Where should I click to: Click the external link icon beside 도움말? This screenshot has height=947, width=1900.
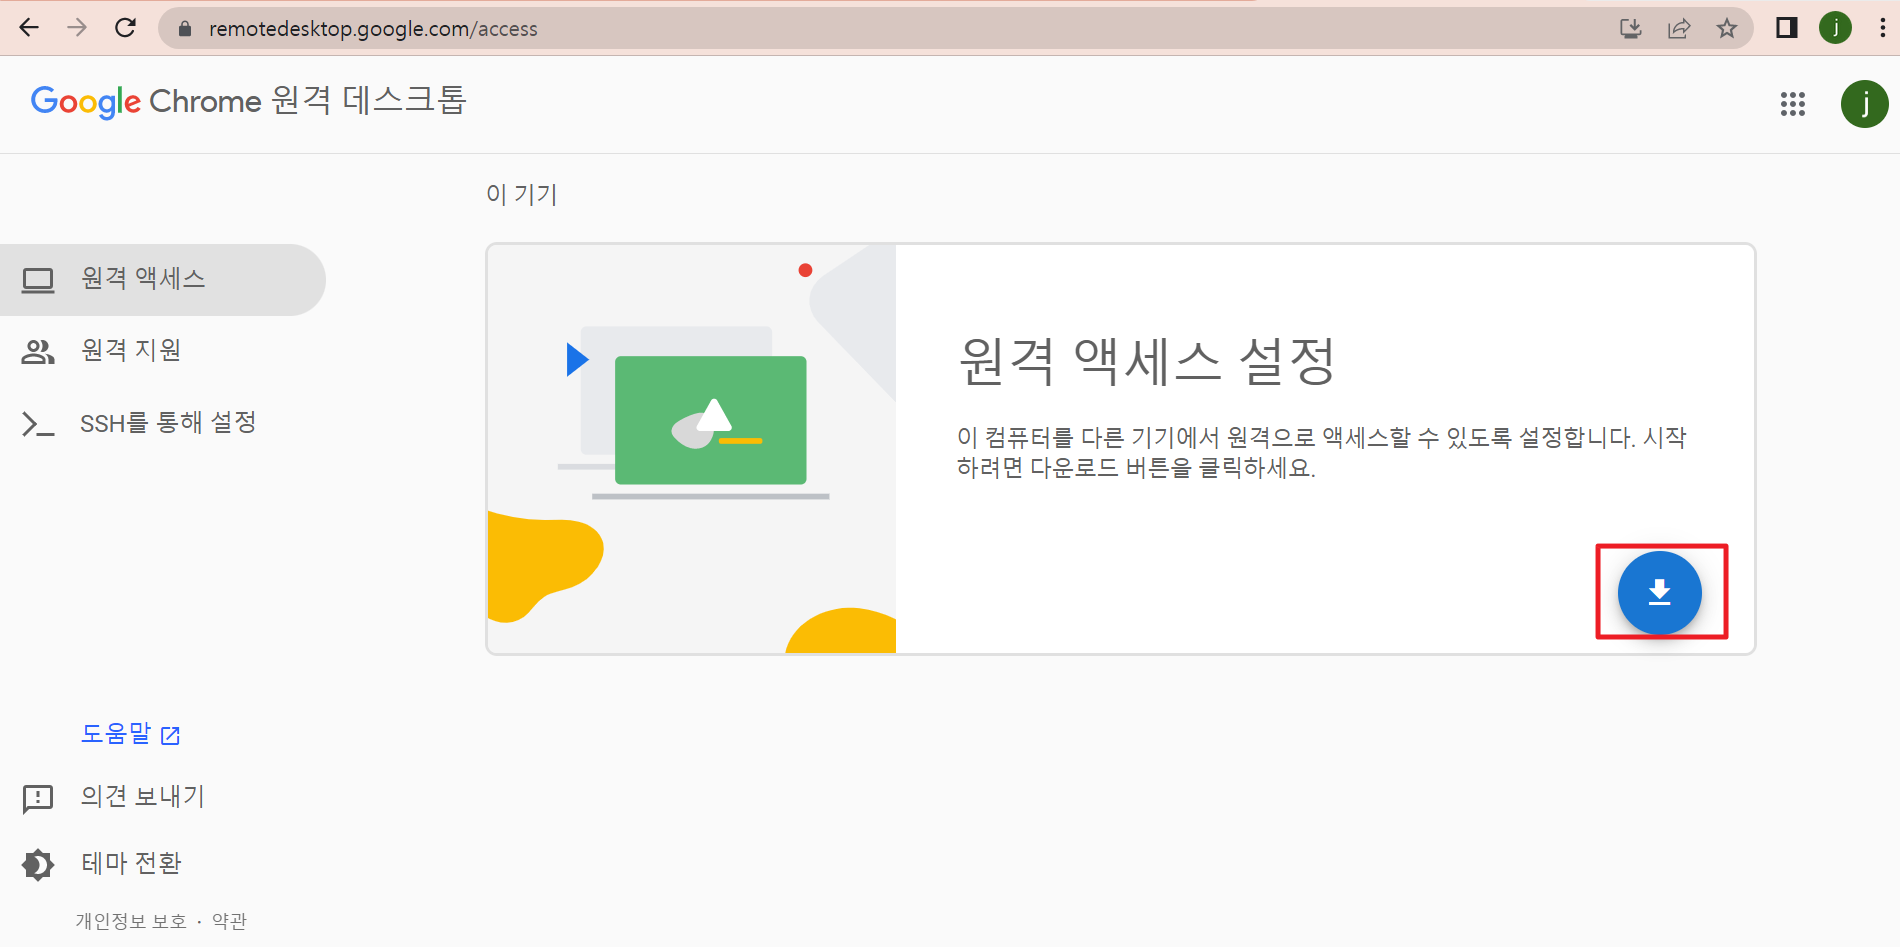click(171, 736)
